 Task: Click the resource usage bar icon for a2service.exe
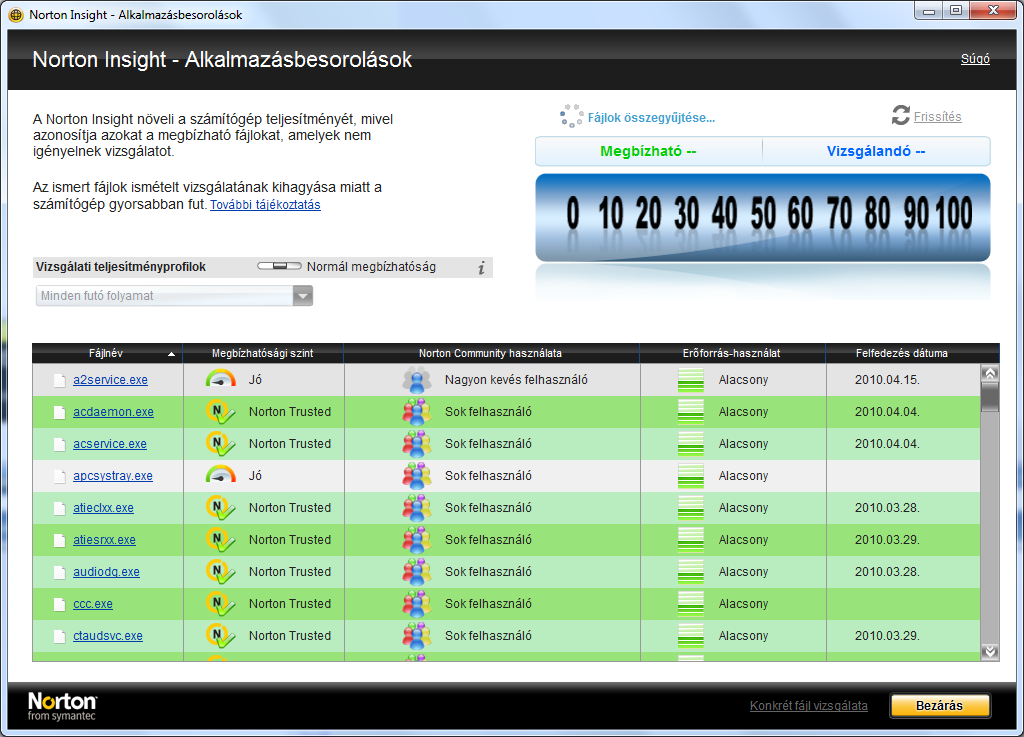(x=691, y=380)
